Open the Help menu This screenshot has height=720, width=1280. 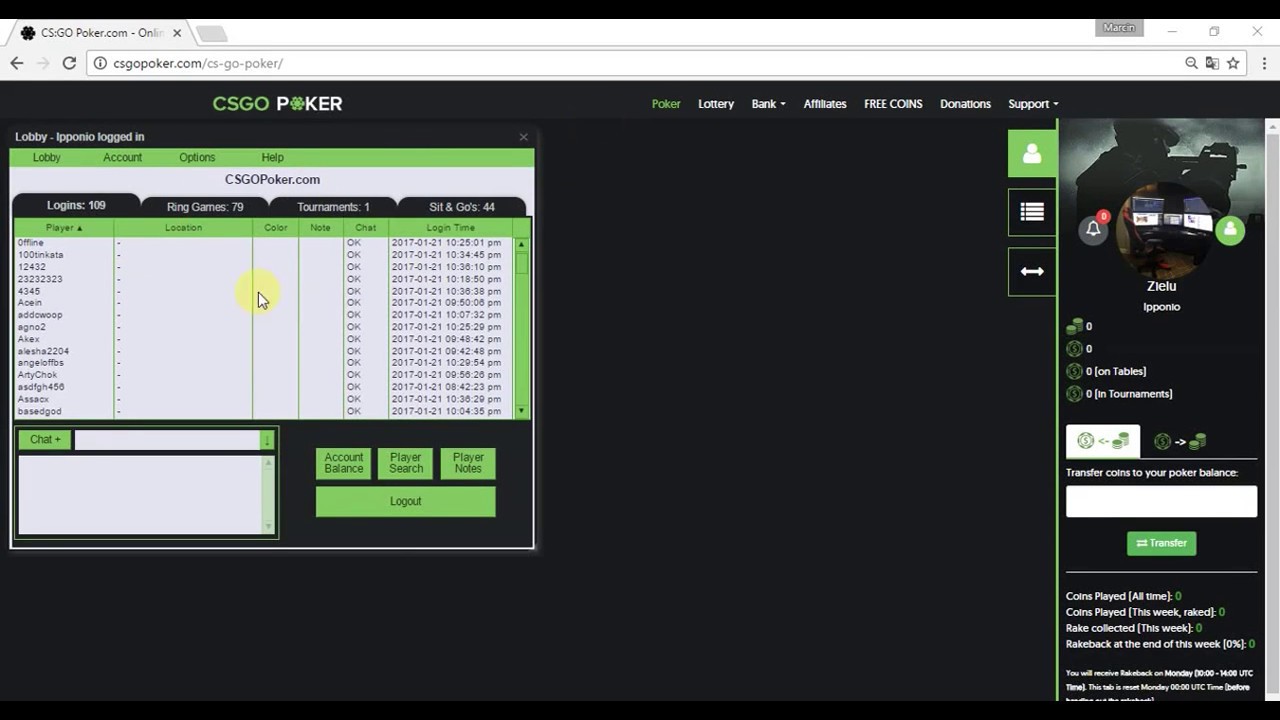coord(272,158)
